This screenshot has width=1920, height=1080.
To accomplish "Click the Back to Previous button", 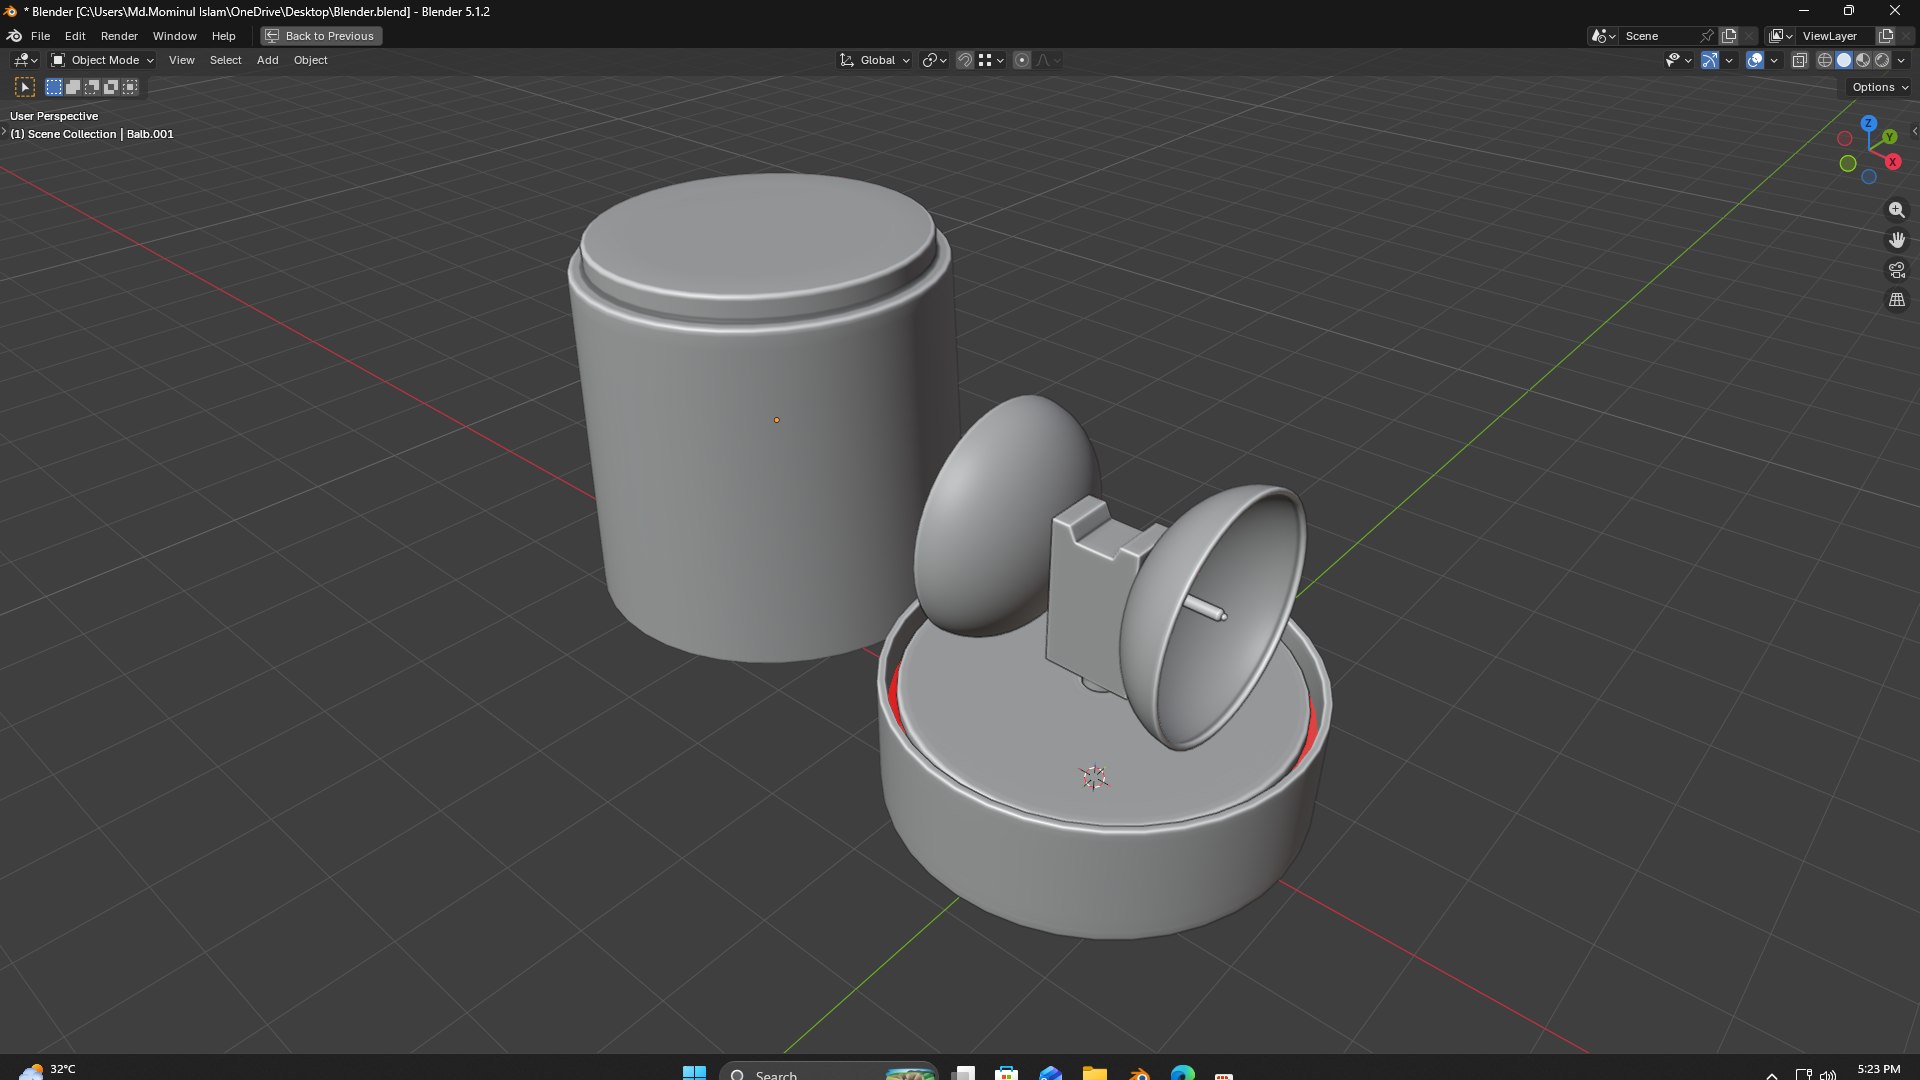I will [321, 36].
